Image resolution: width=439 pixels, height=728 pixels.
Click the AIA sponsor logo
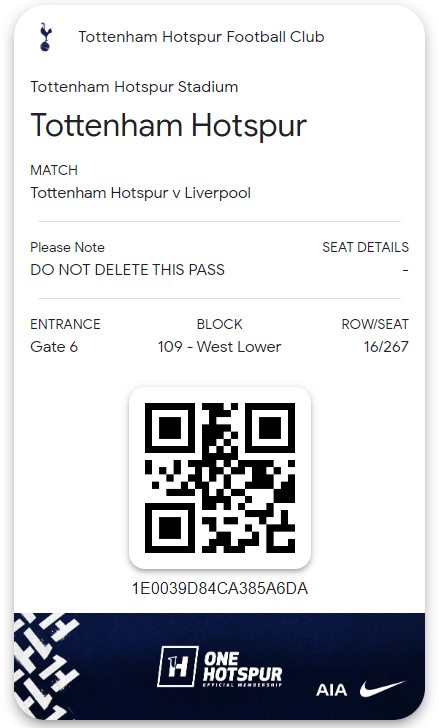(x=331, y=689)
